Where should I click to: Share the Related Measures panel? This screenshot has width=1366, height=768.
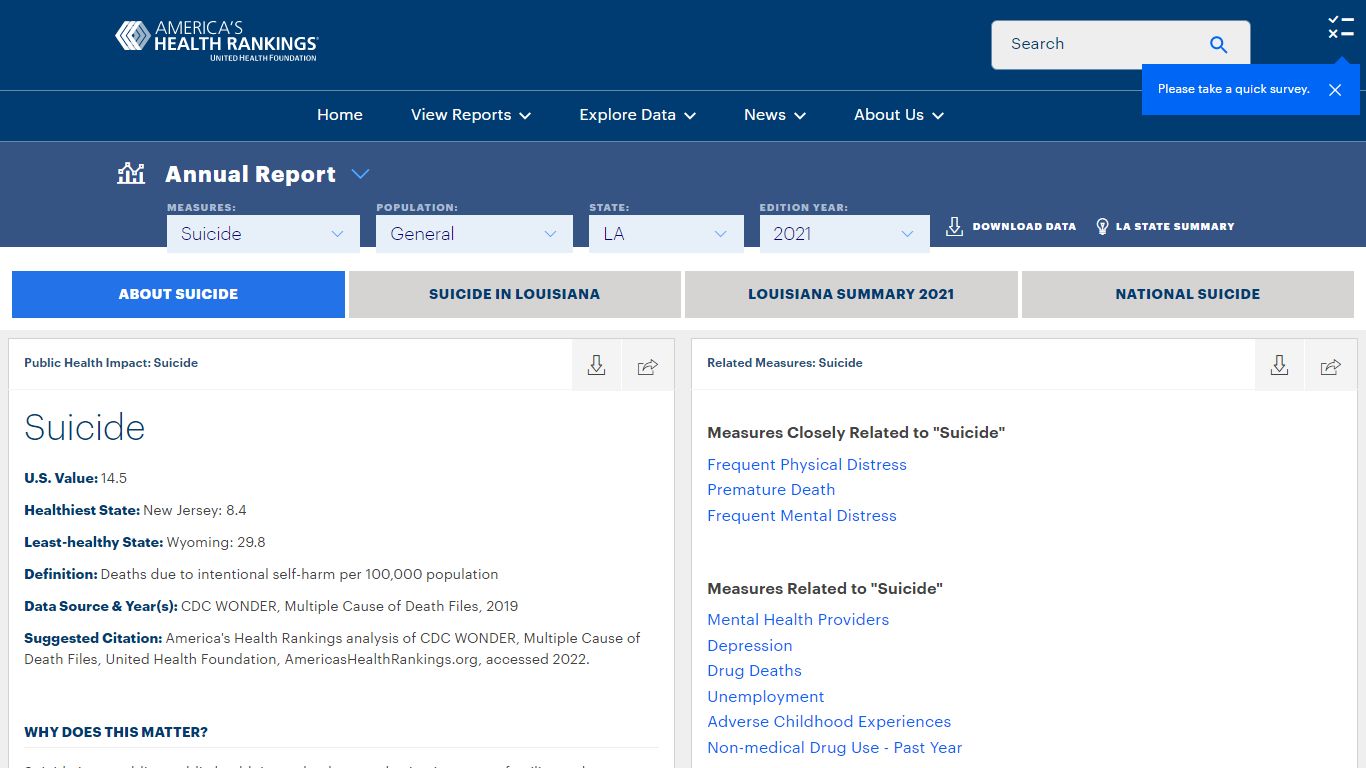tap(1330, 366)
